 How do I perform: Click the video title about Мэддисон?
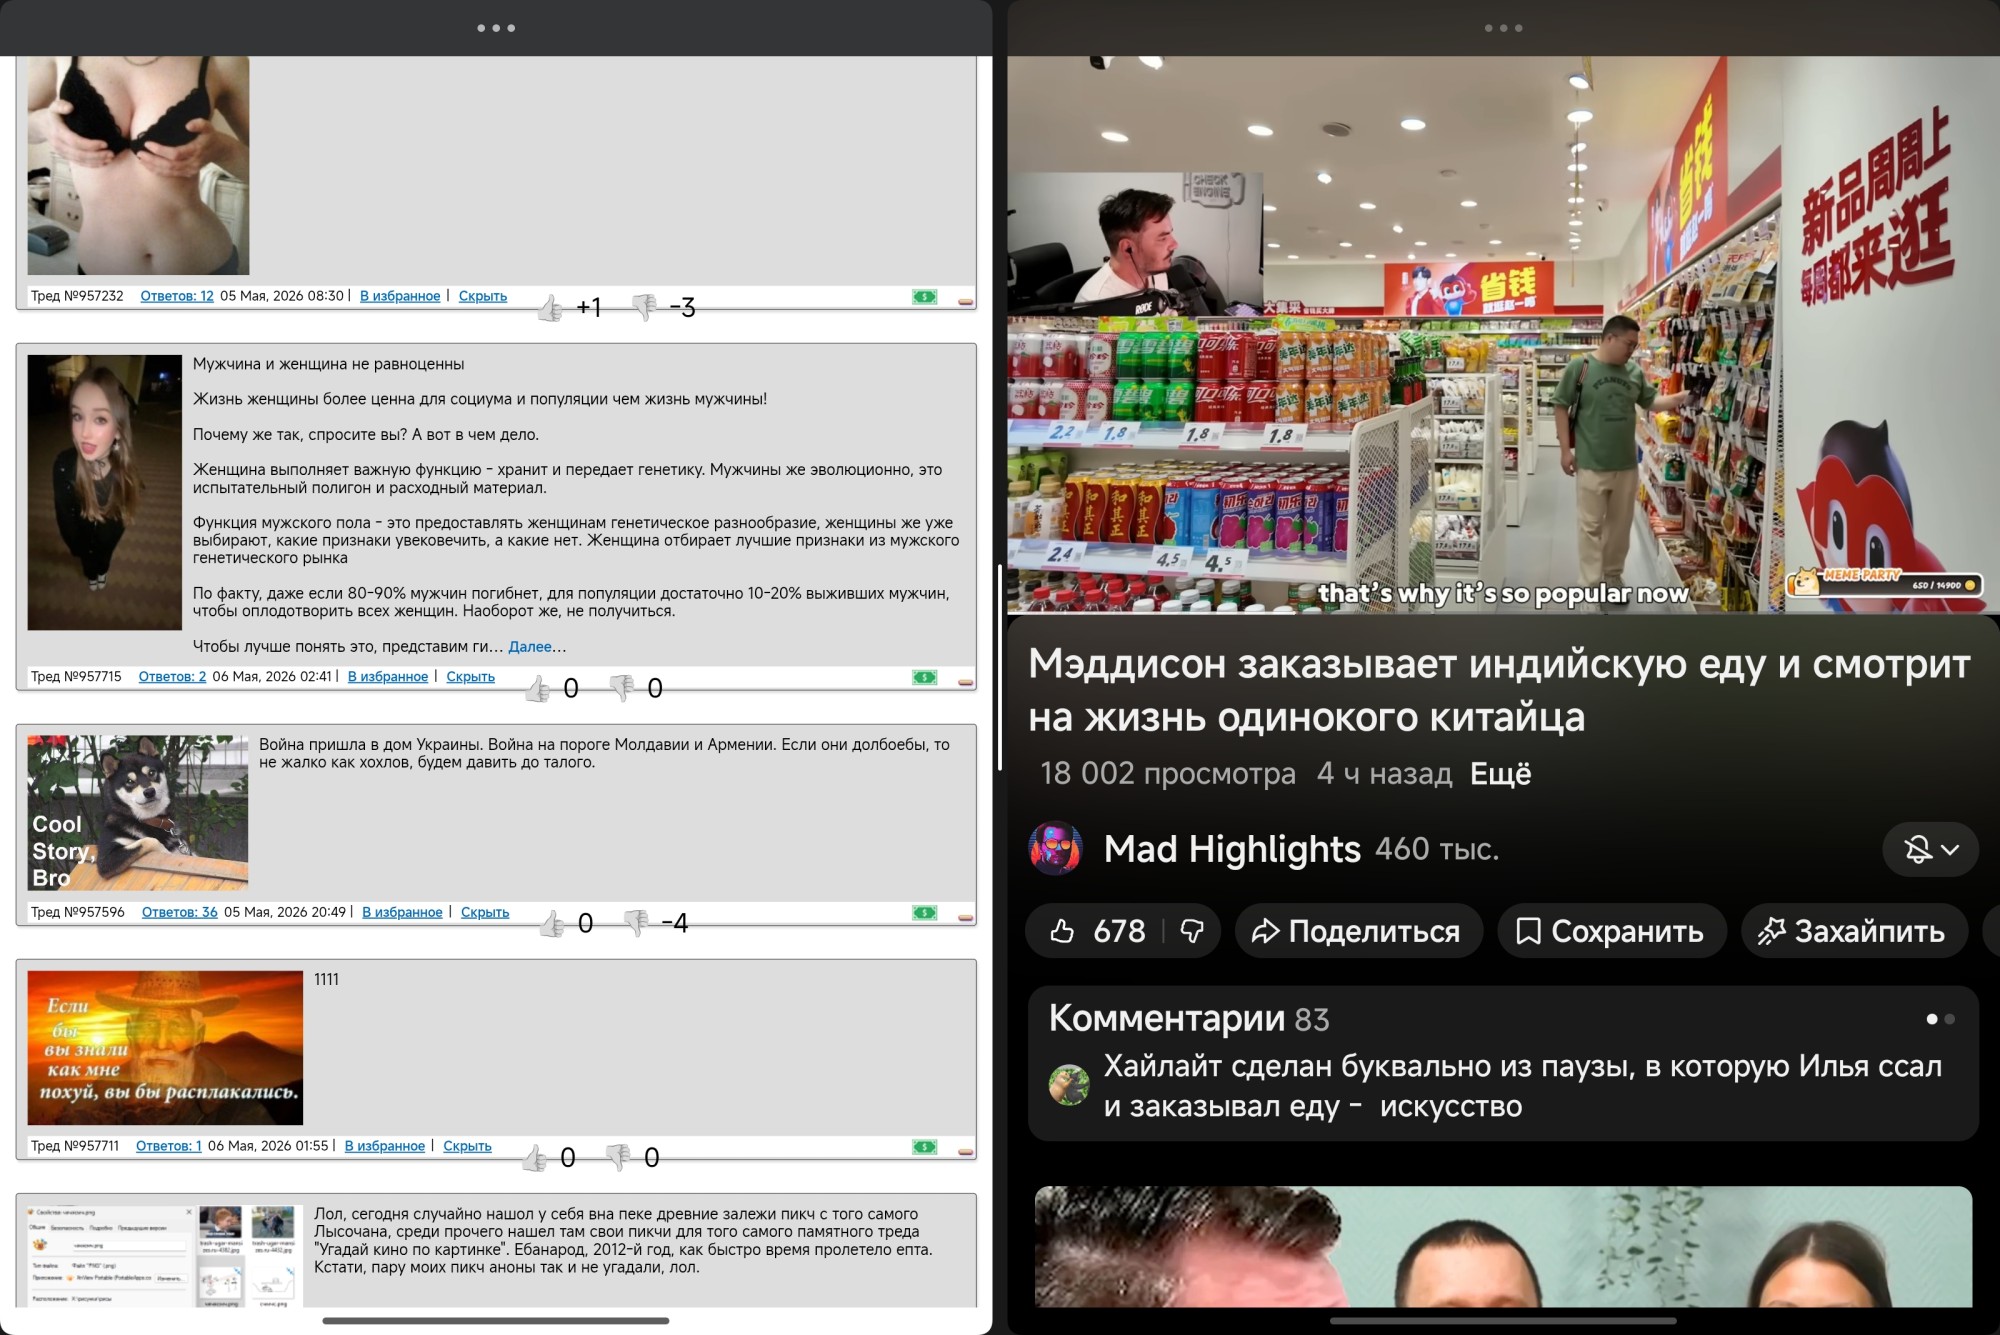[1499, 691]
